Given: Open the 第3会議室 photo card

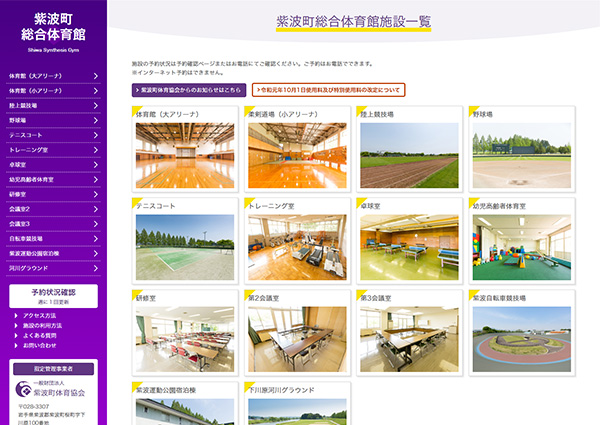Looking at the screenshot, I should pyautogui.click(x=409, y=333).
